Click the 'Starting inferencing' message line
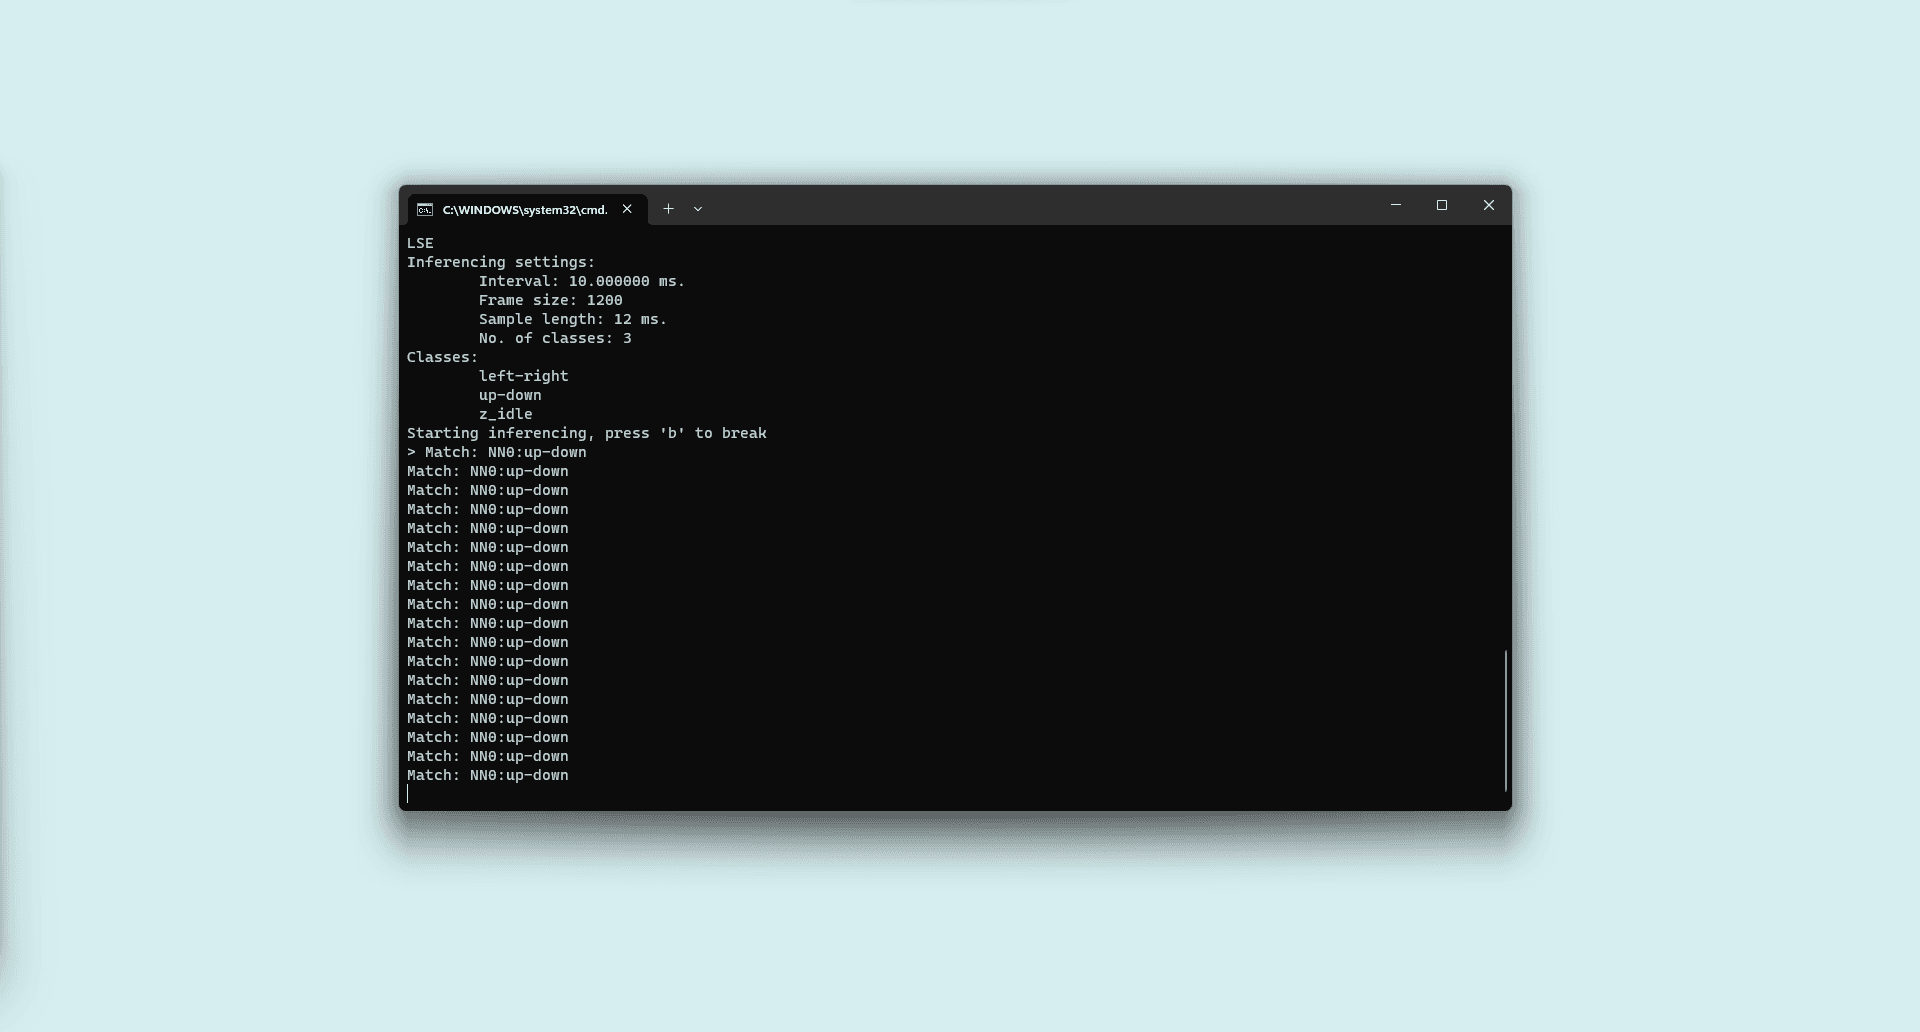 point(586,433)
